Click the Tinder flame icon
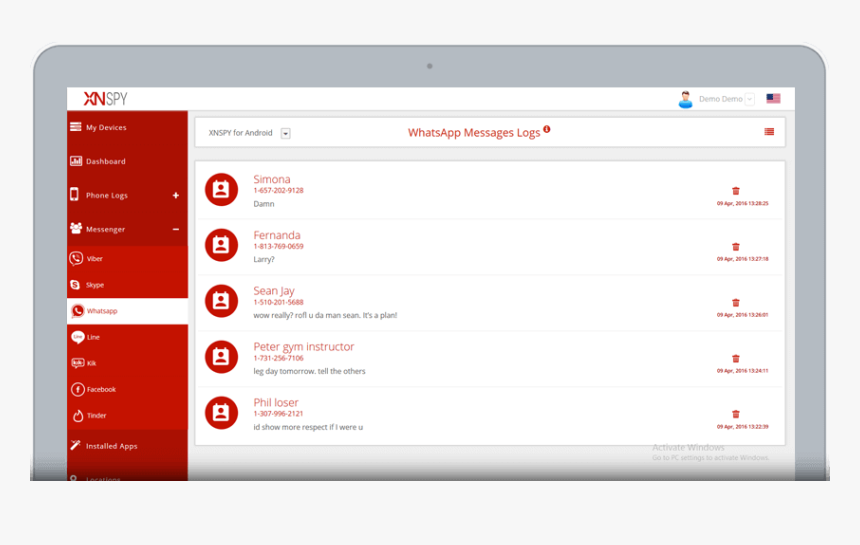 tap(78, 416)
